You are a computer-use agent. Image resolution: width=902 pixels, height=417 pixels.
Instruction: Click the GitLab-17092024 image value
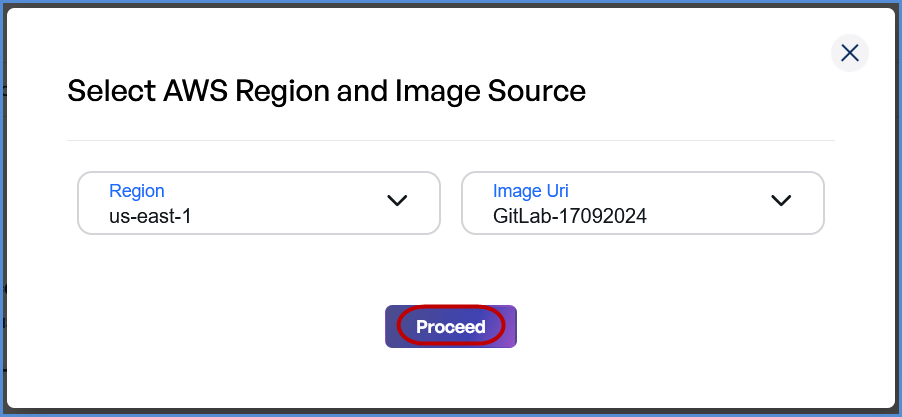pos(569,215)
